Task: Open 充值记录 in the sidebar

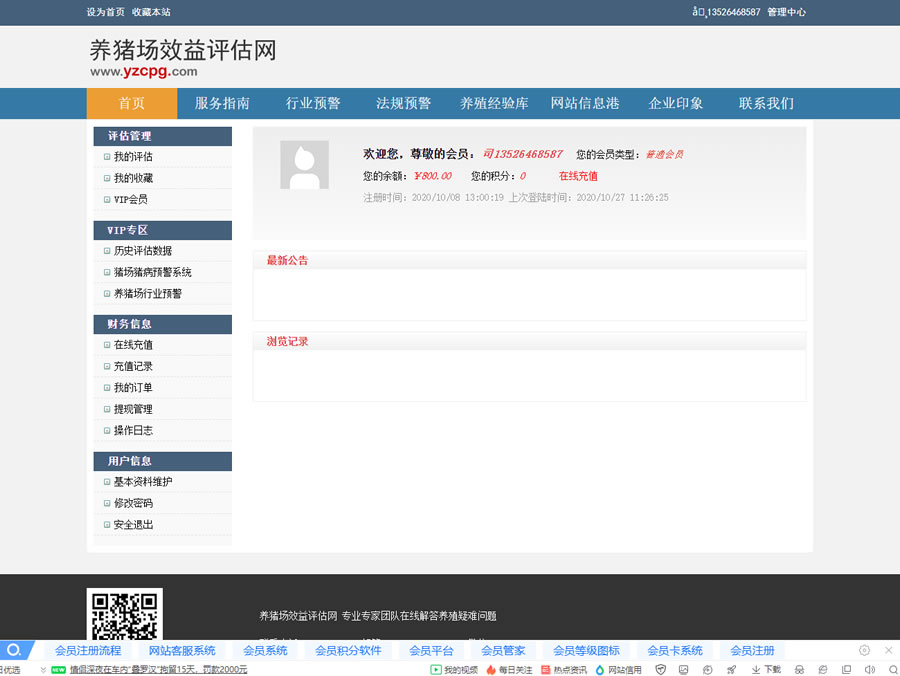Action: point(133,366)
